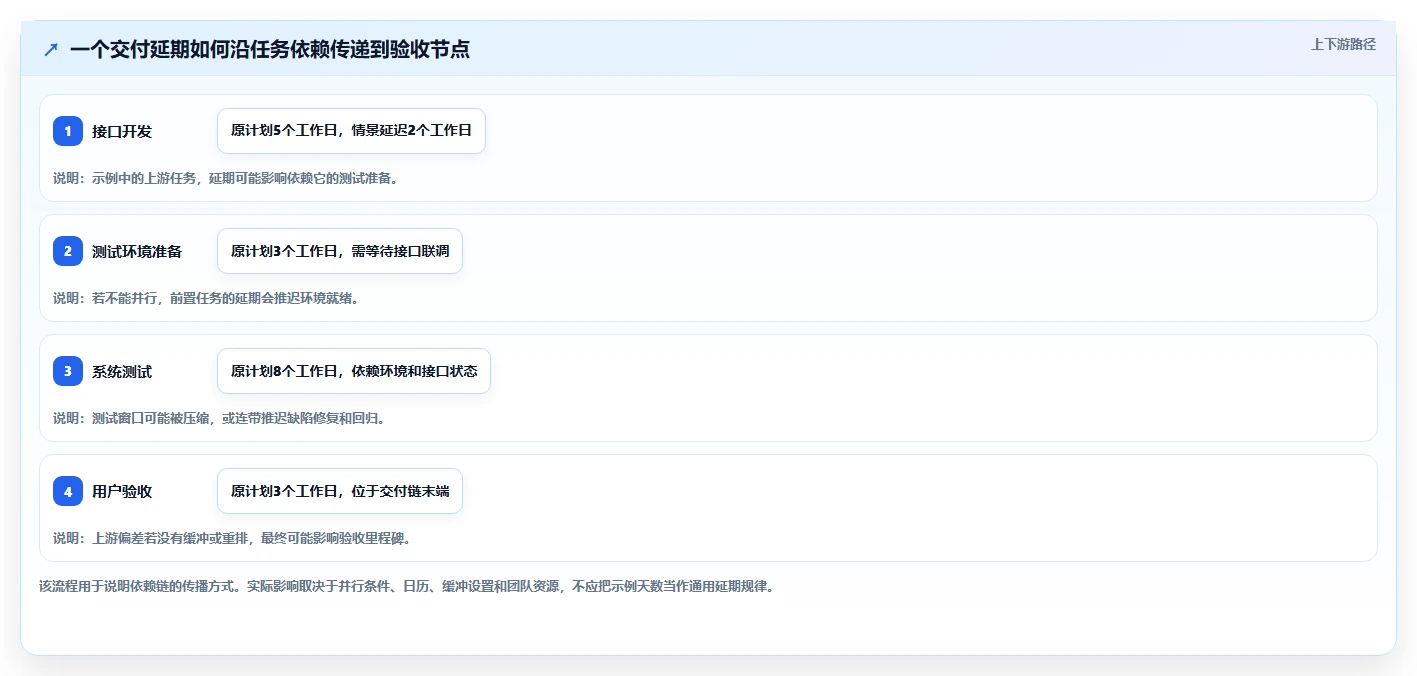Click the box 原计划3个工作日，位于交付链末端

tap(340, 491)
